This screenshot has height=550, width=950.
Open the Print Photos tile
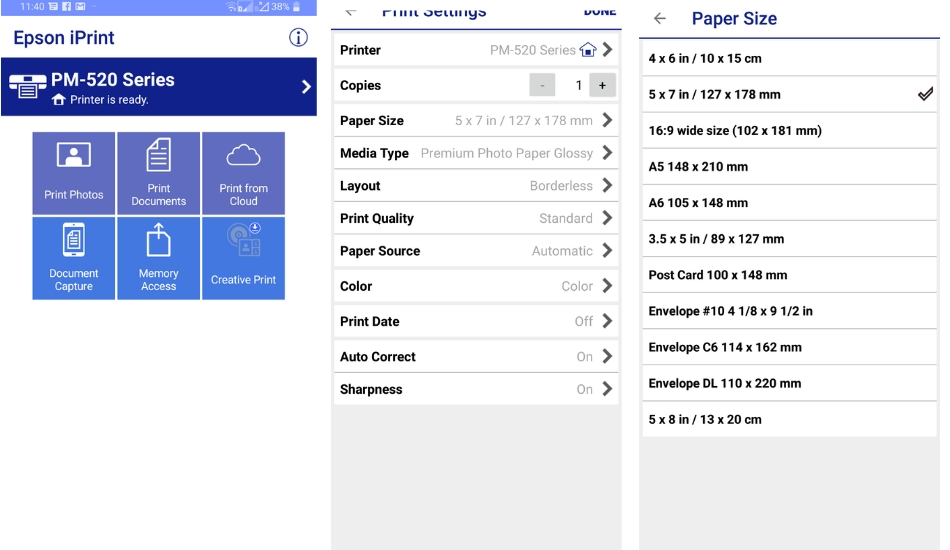(x=73, y=173)
